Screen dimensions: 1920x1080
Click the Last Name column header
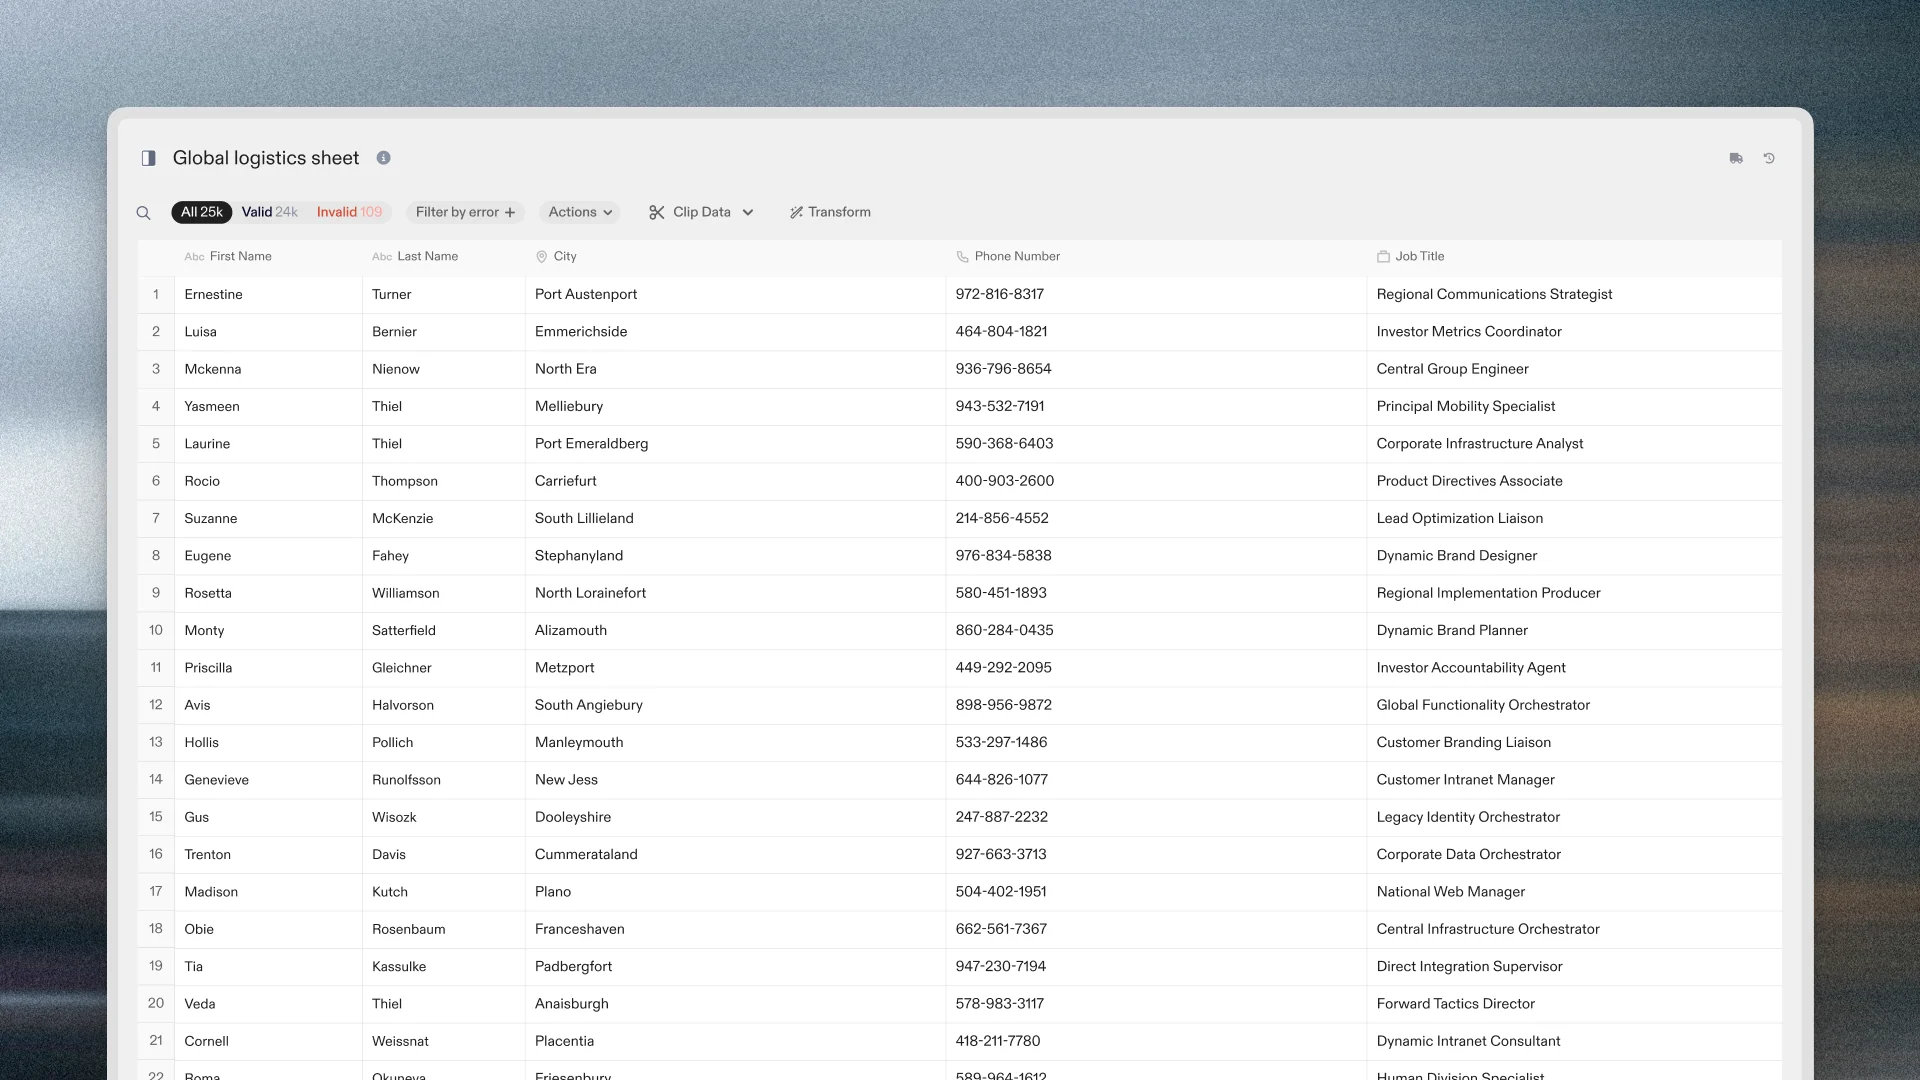click(x=427, y=256)
